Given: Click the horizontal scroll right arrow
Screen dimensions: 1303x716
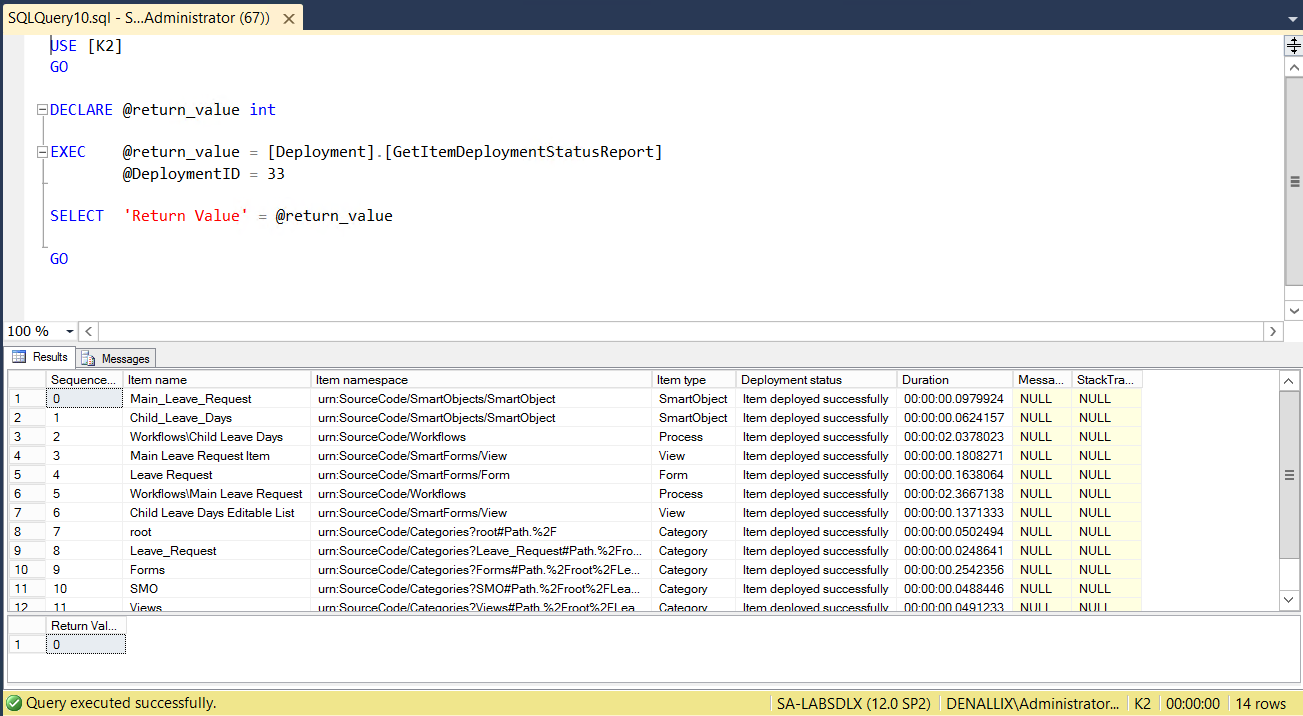Looking at the screenshot, I should [x=1273, y=331].
